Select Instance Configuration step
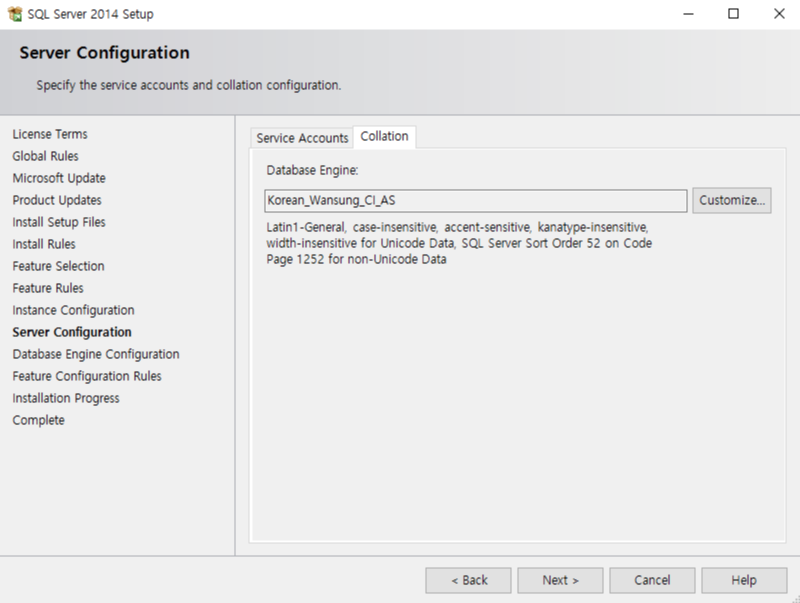800x603 pixels. [73, 310]
